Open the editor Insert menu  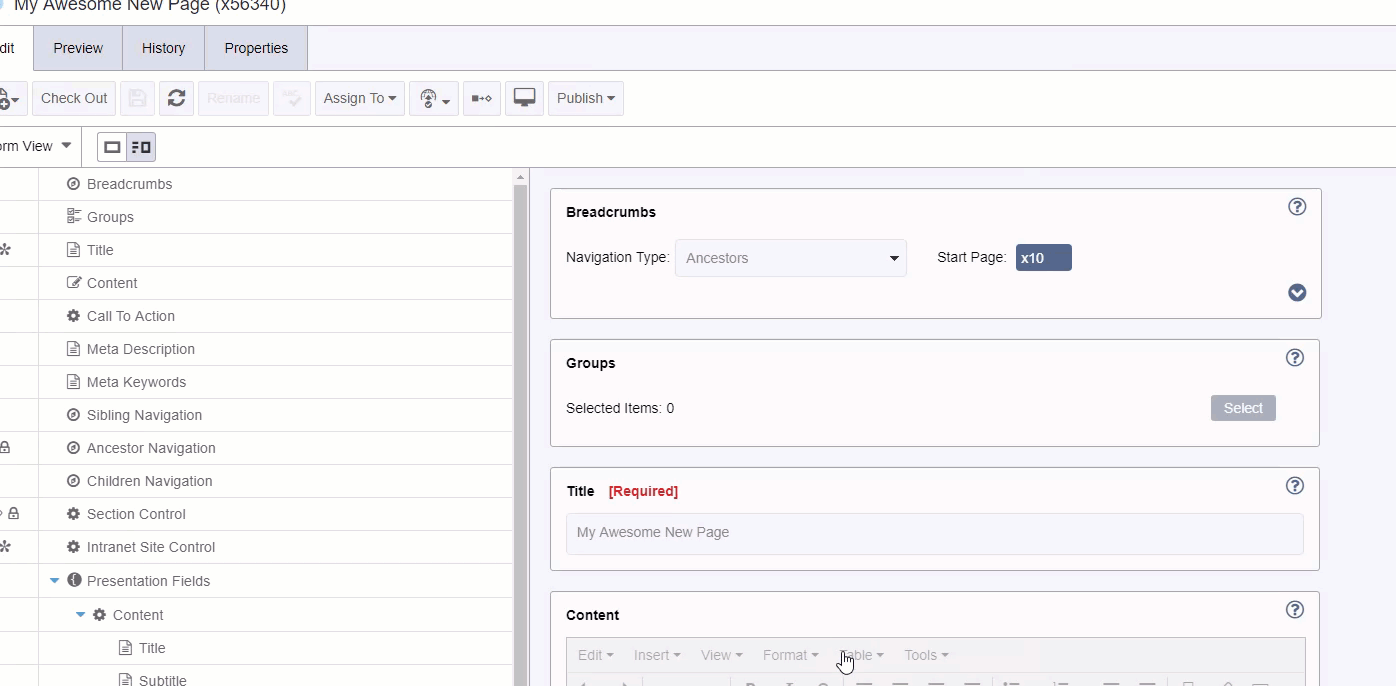[x=657, y=655]
